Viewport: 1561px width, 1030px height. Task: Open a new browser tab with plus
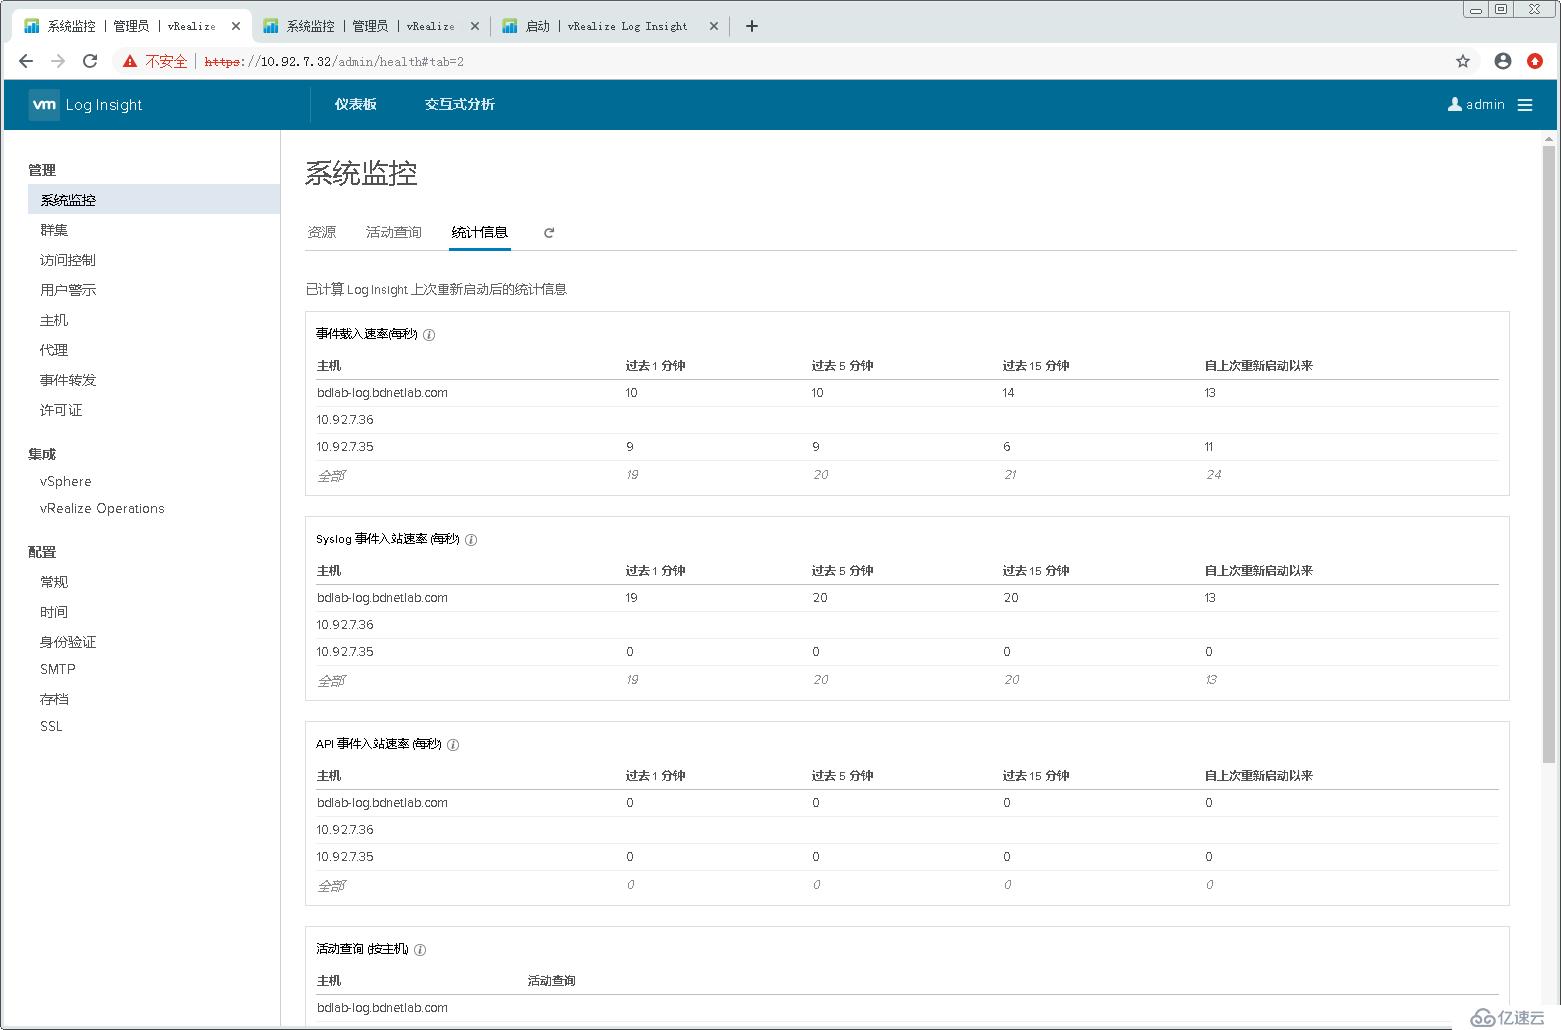(752, 26)
